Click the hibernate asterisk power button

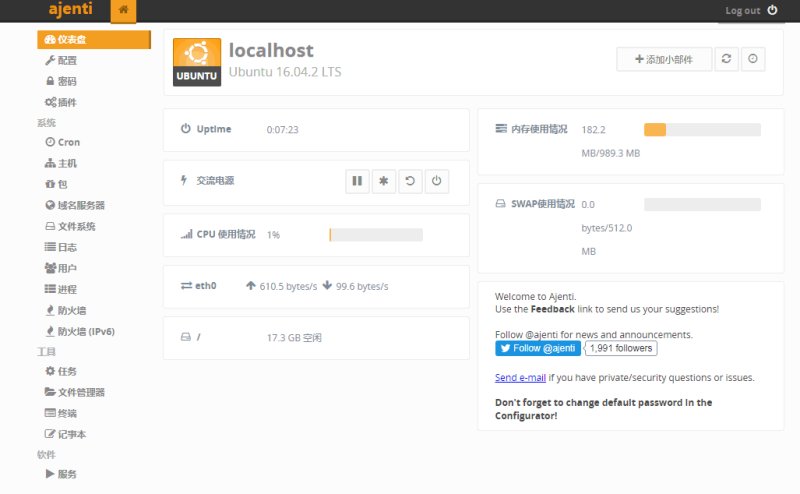pos(384,181)
